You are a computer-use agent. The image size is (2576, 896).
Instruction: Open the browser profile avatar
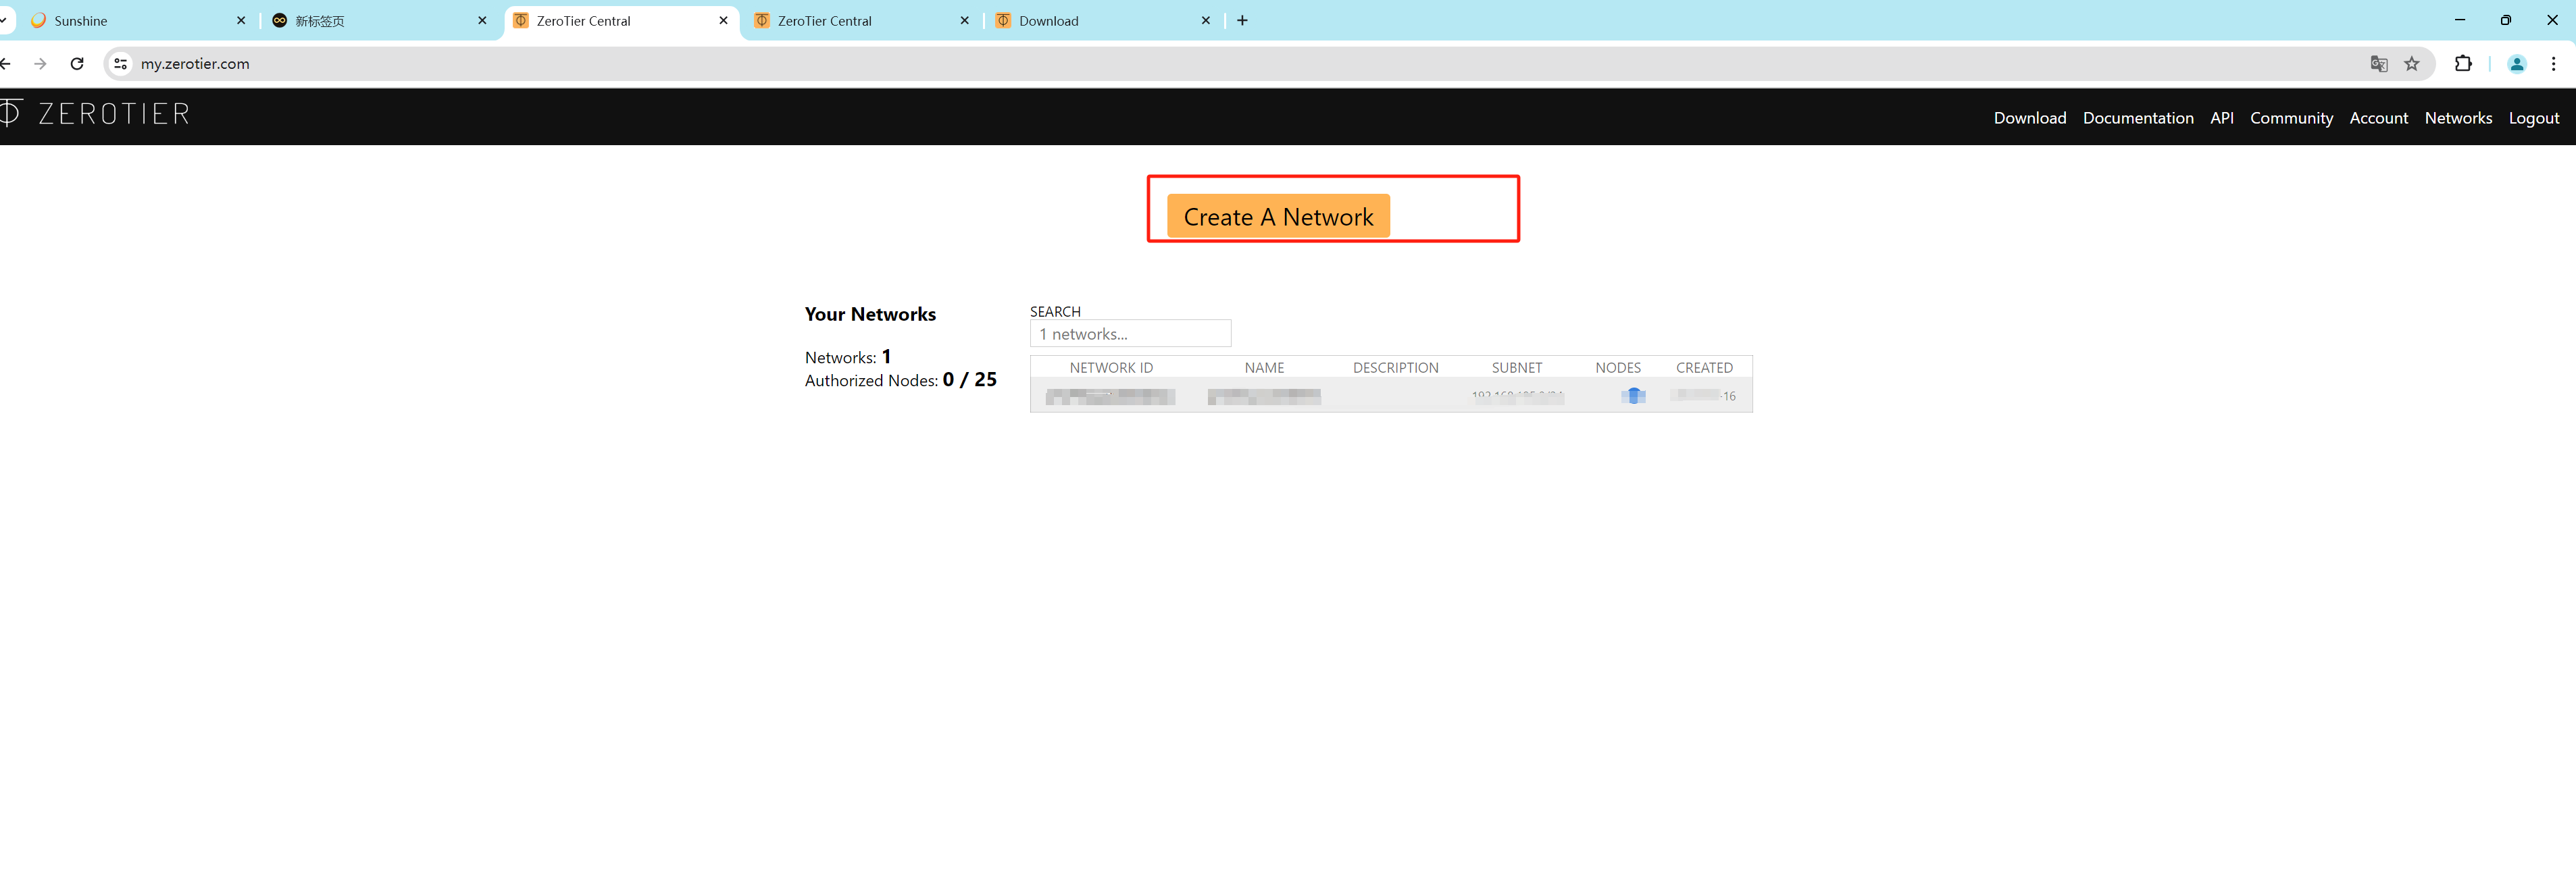(x=2516, y=63)
